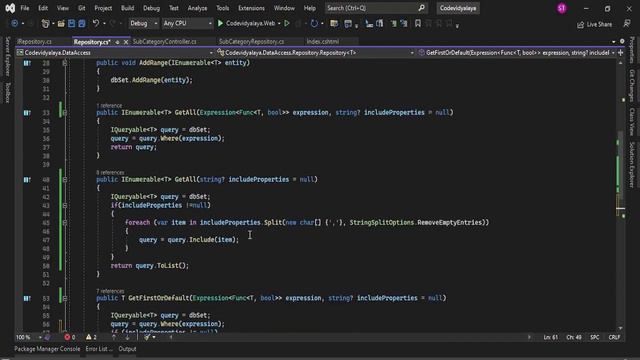640x360 pixels.
Task: Open the Solution Explorer side tab
Action: 632,165
